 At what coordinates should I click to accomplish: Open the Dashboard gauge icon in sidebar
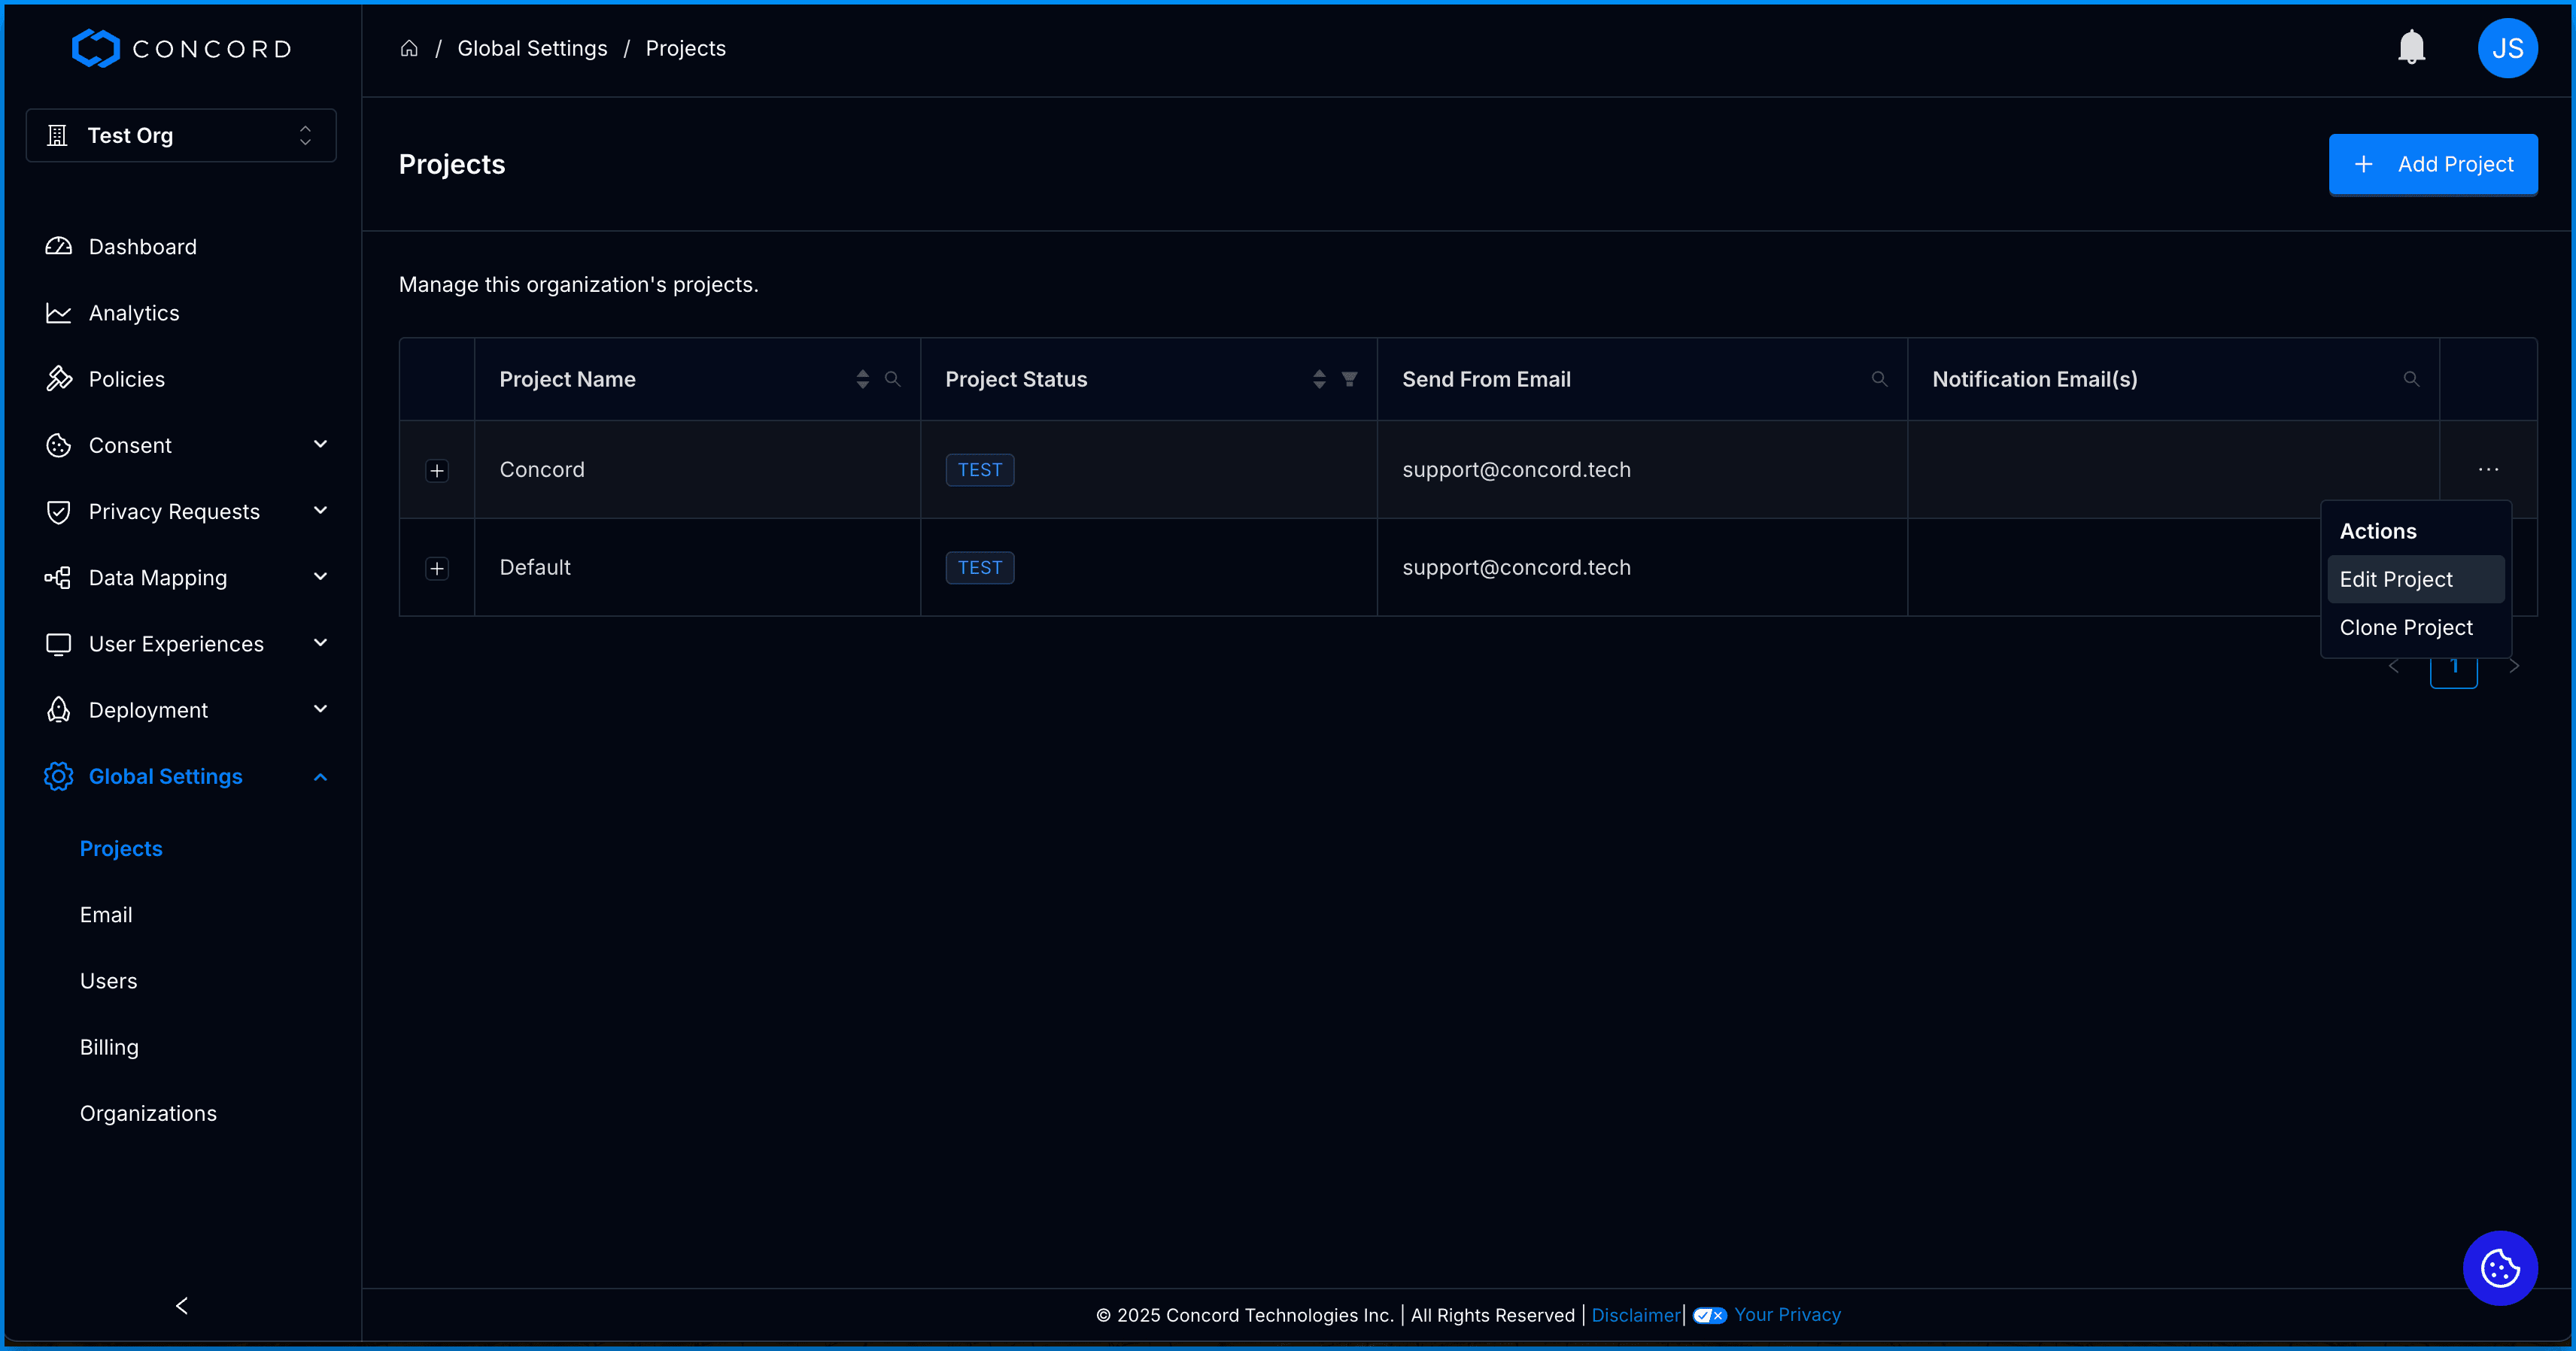tap(59, 246)
